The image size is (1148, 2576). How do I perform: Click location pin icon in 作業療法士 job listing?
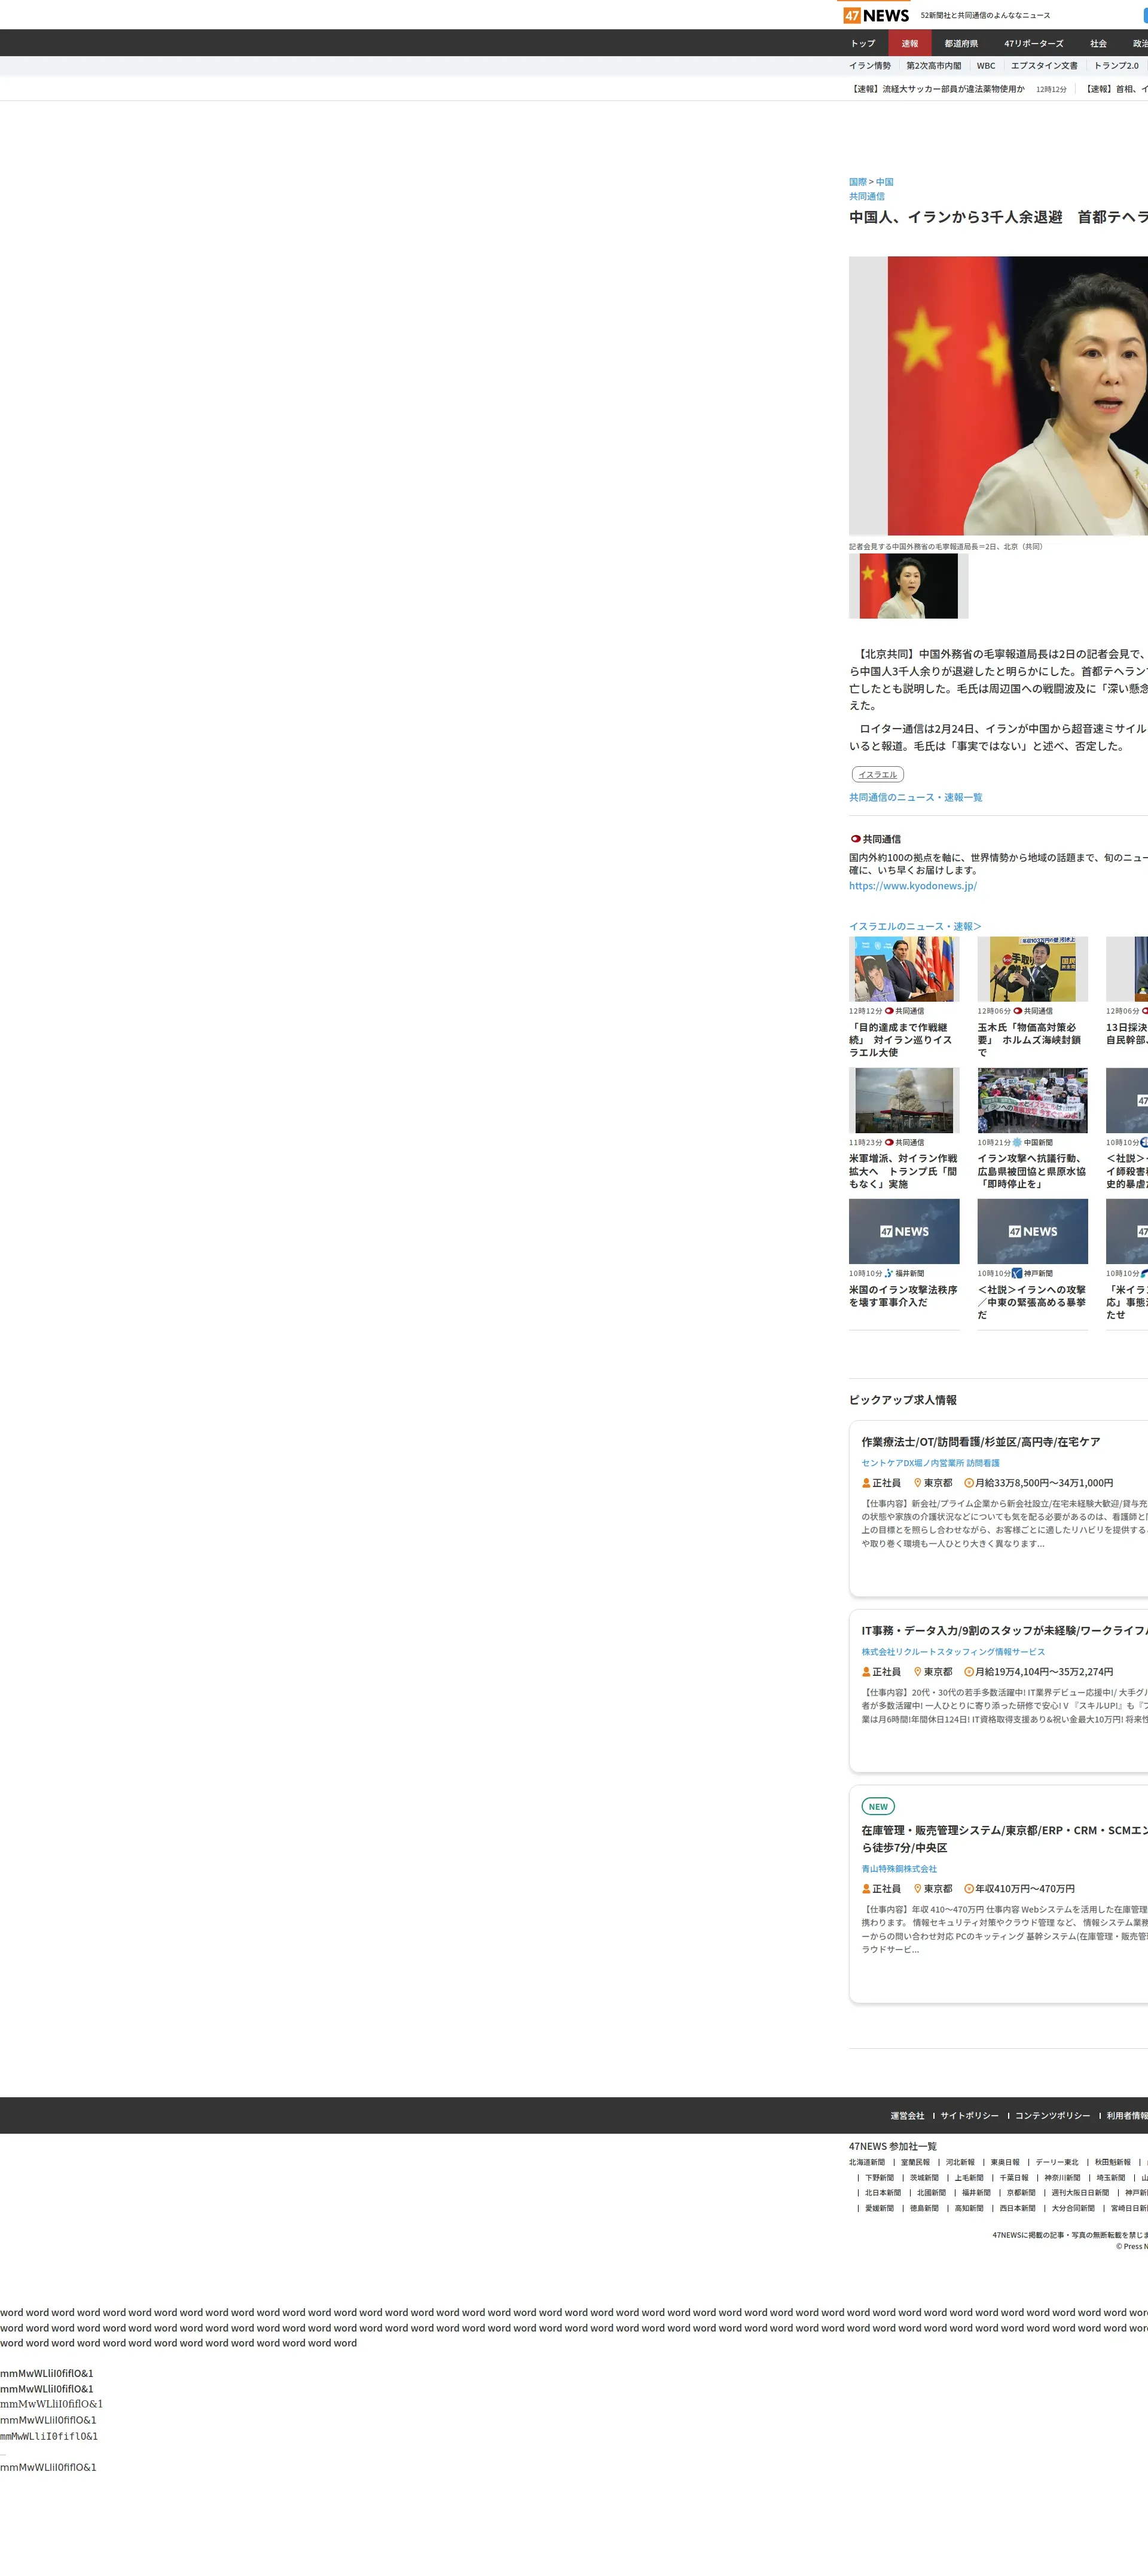point(917,1483)
